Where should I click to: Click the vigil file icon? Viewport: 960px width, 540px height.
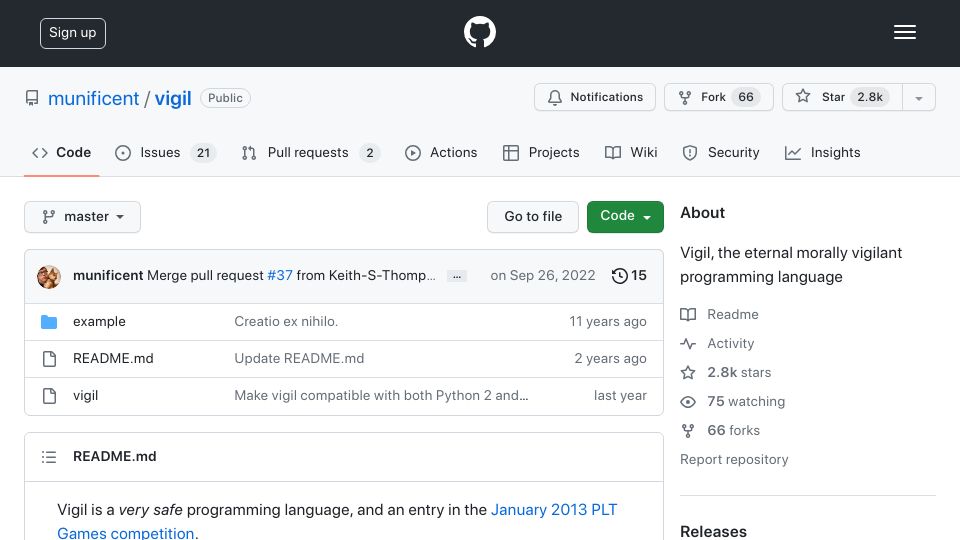pos(50,396)
